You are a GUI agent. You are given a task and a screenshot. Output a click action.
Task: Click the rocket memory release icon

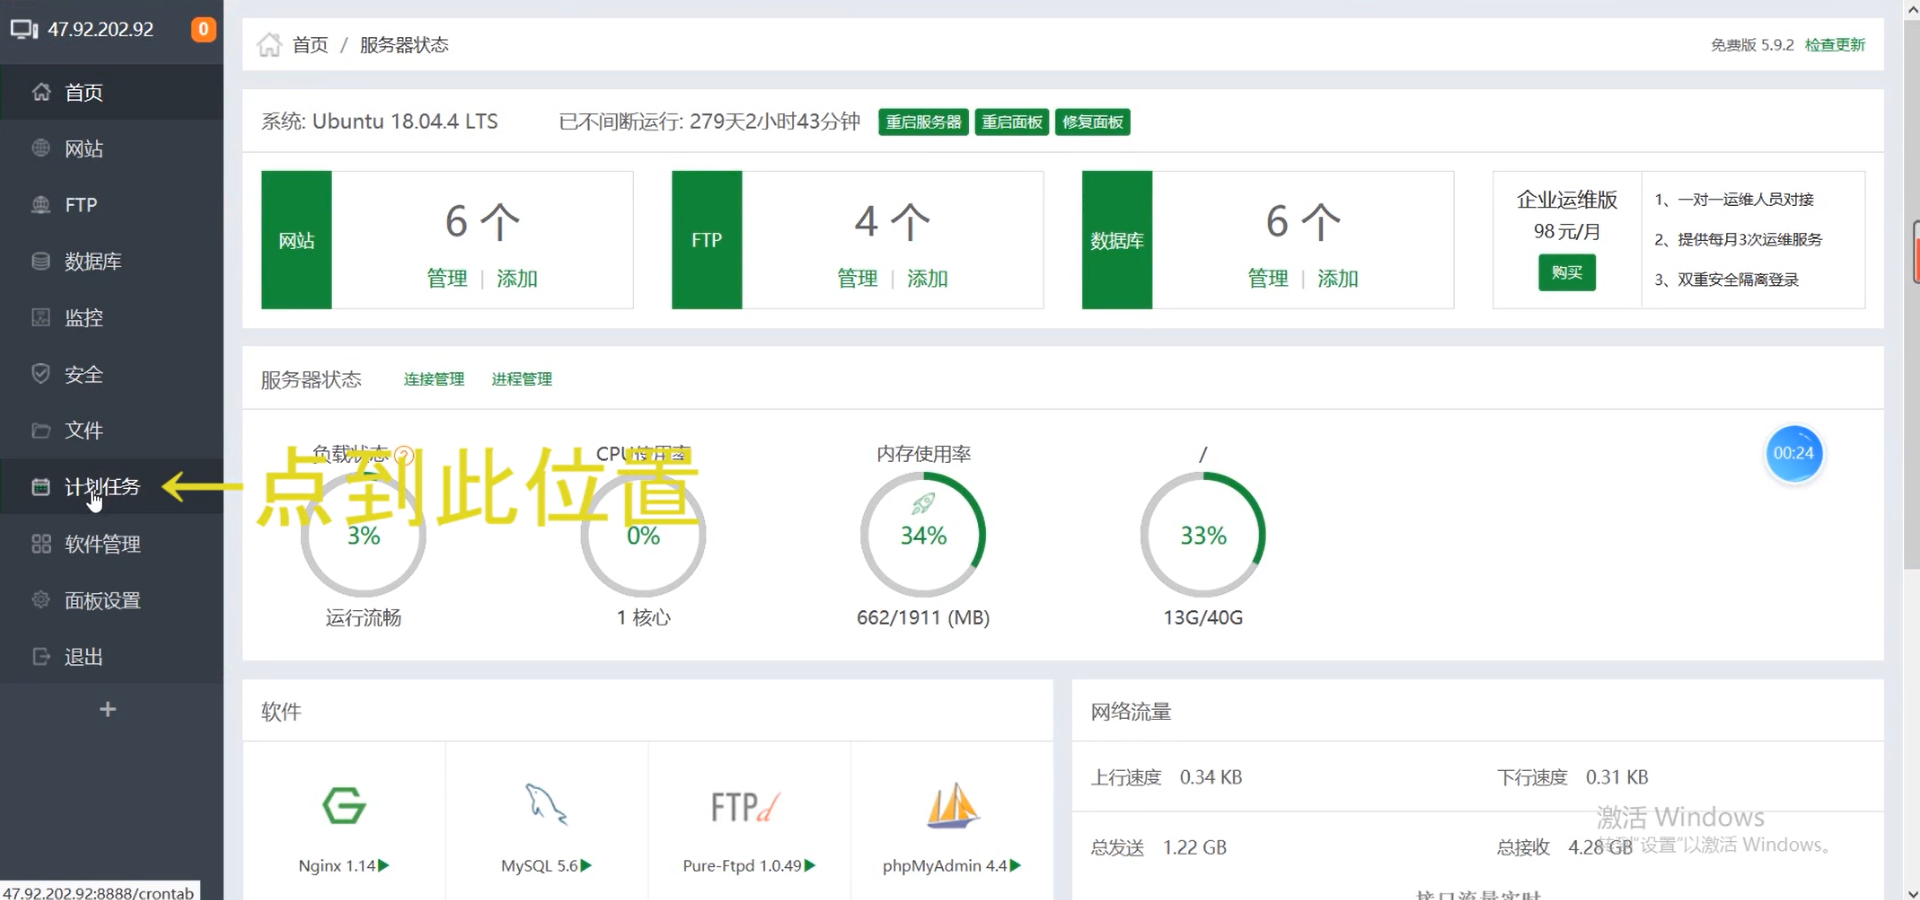[923, 503]
